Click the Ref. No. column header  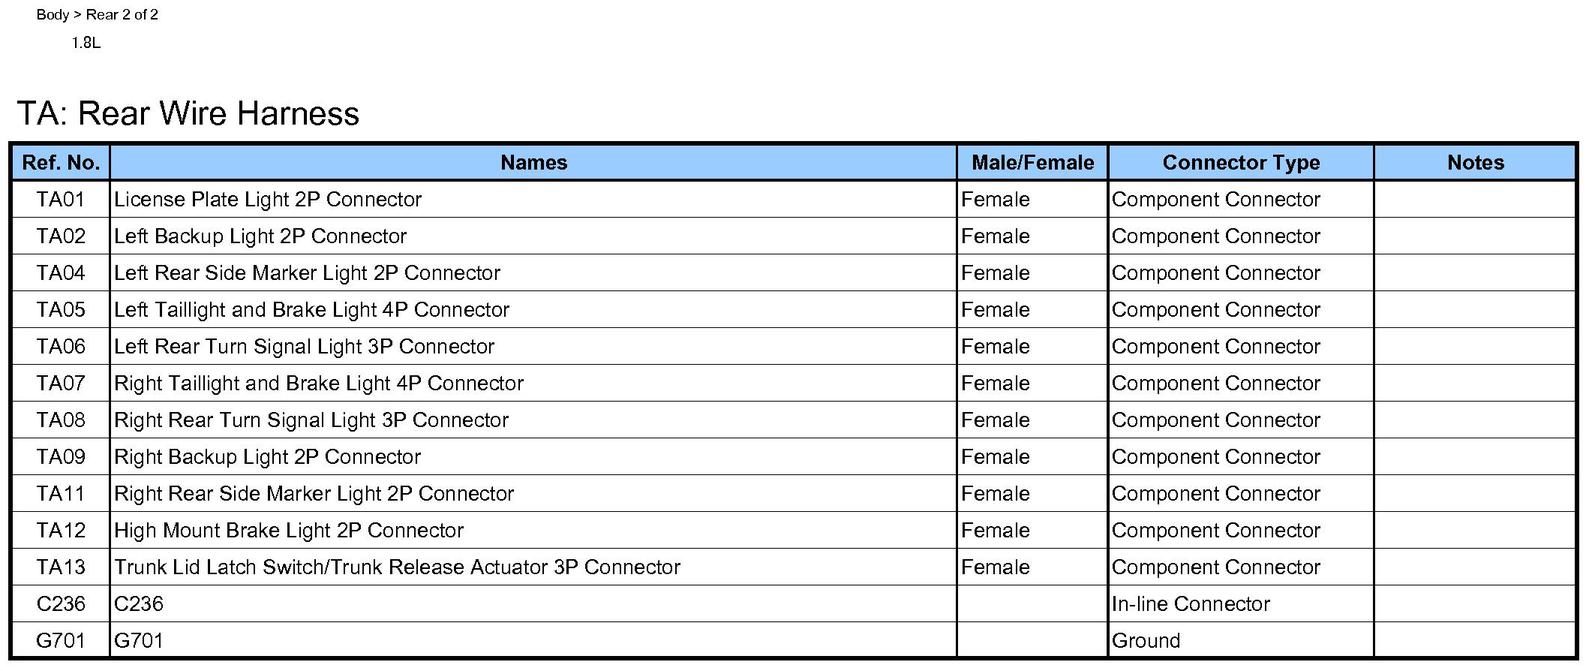point(61,163)
